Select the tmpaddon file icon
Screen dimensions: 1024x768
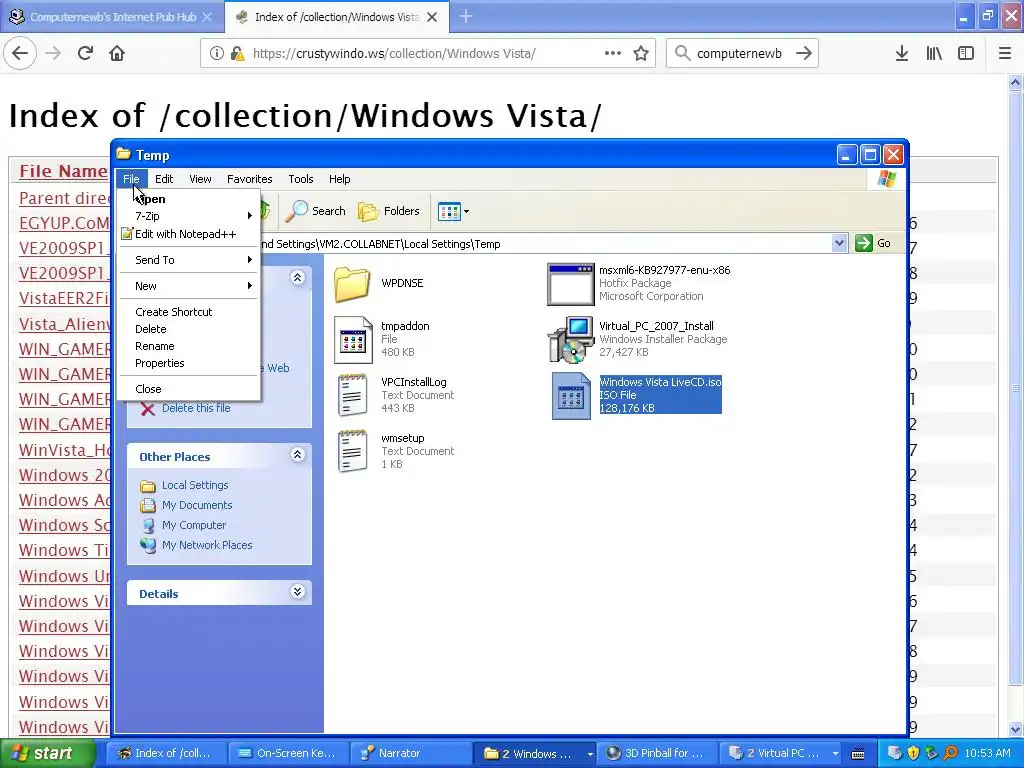coord(353,340)
